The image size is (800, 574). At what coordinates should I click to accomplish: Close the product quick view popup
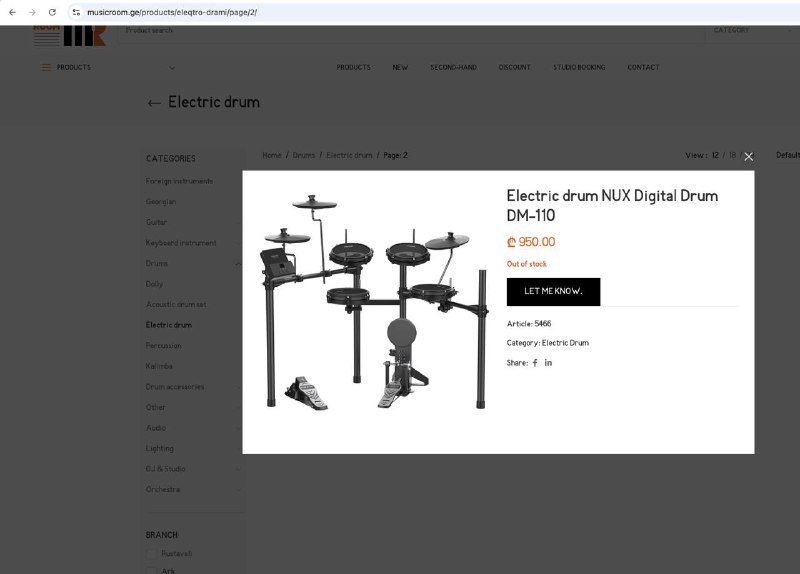pyautogui.click(x=748, y=157)
